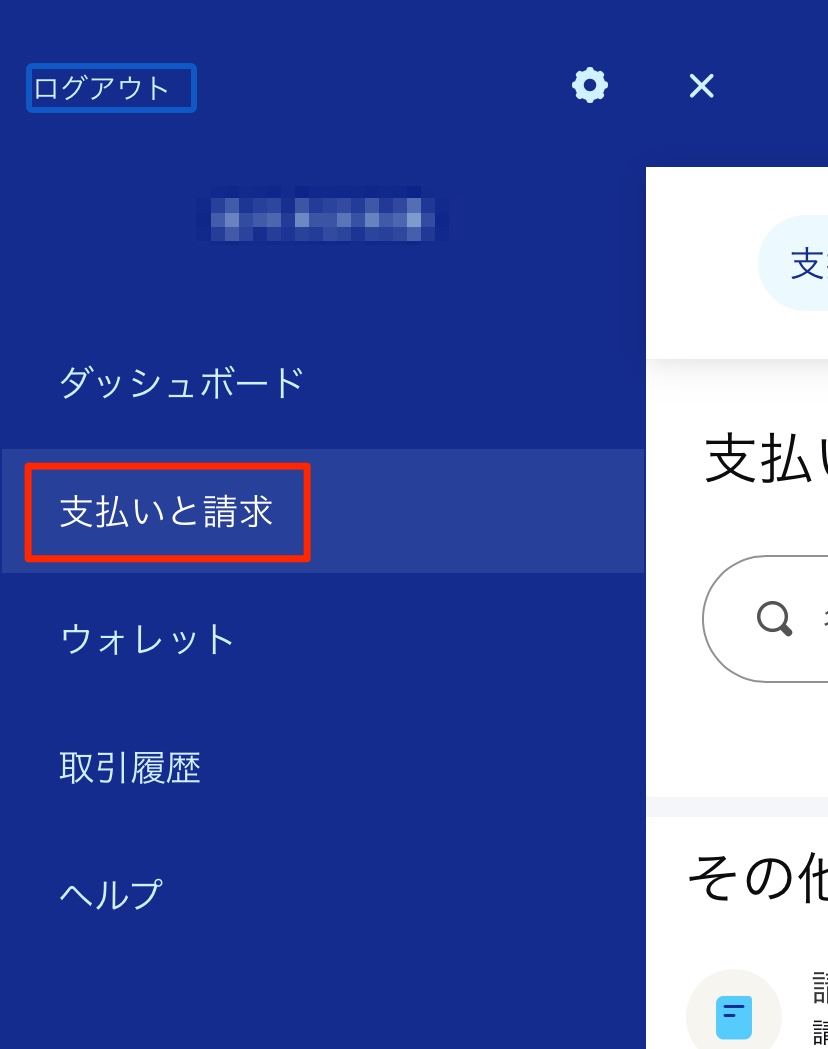
Task: Click the magnifying glass search icon
Action: (774, 618)
